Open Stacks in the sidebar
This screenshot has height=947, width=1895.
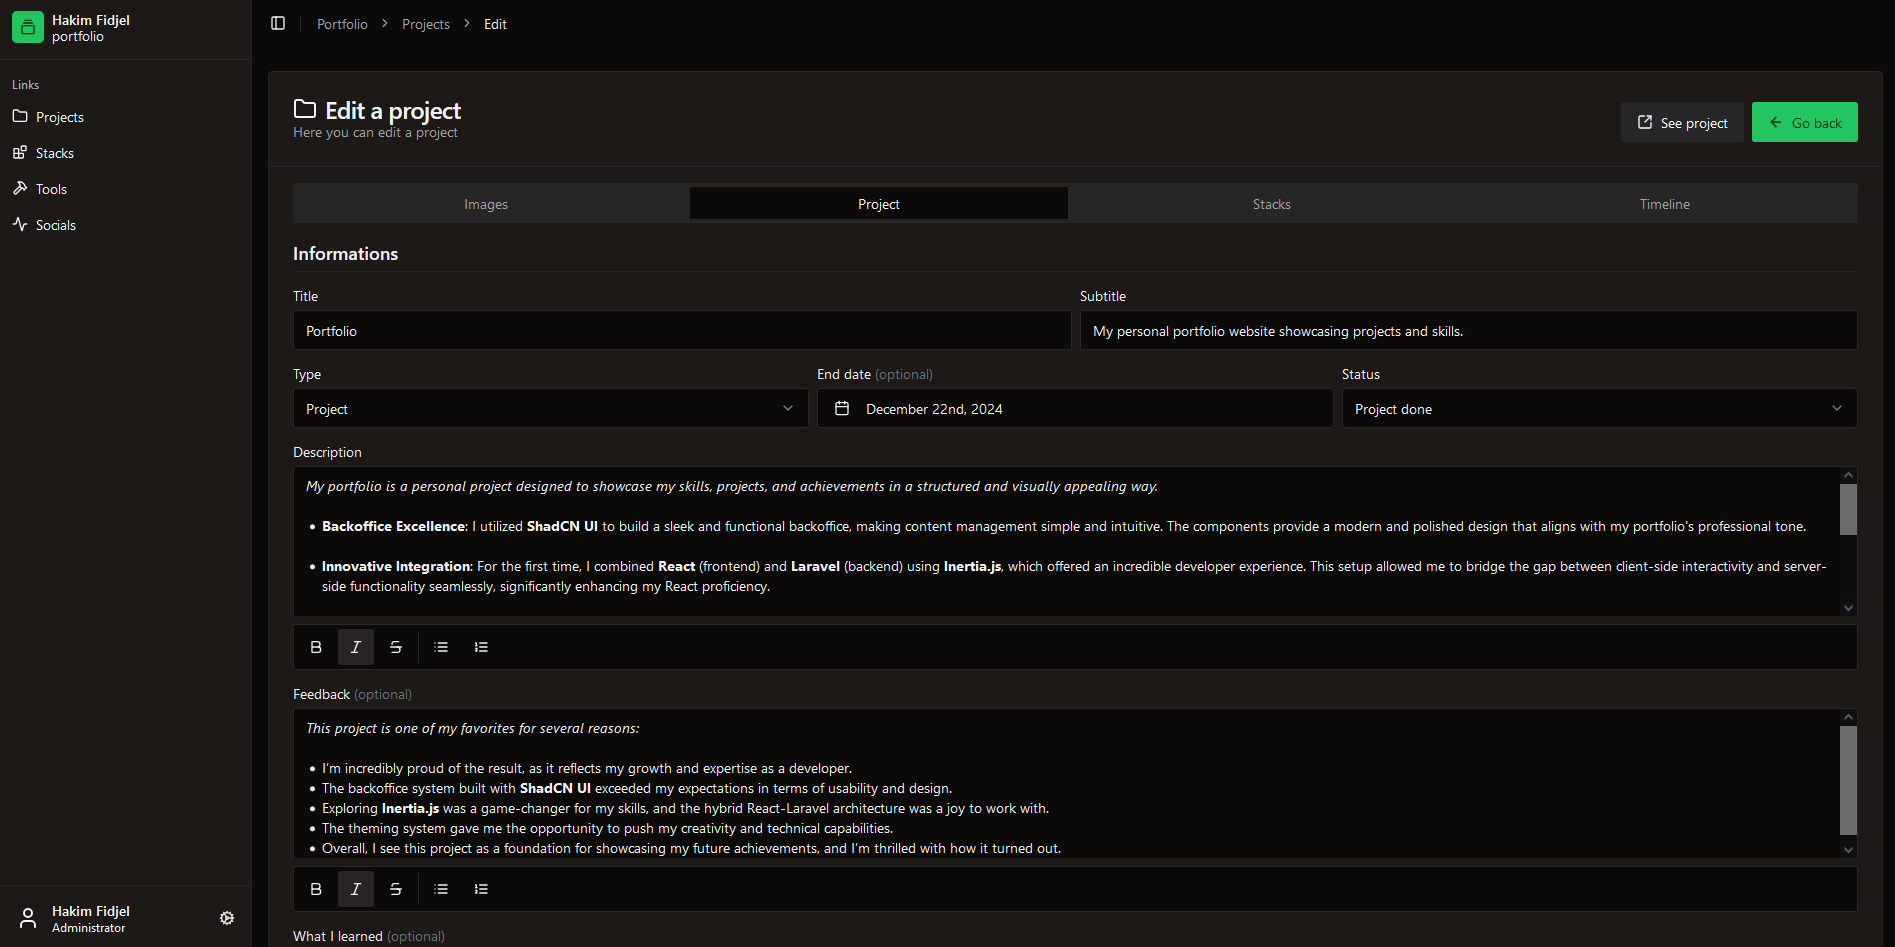point(55,153)
